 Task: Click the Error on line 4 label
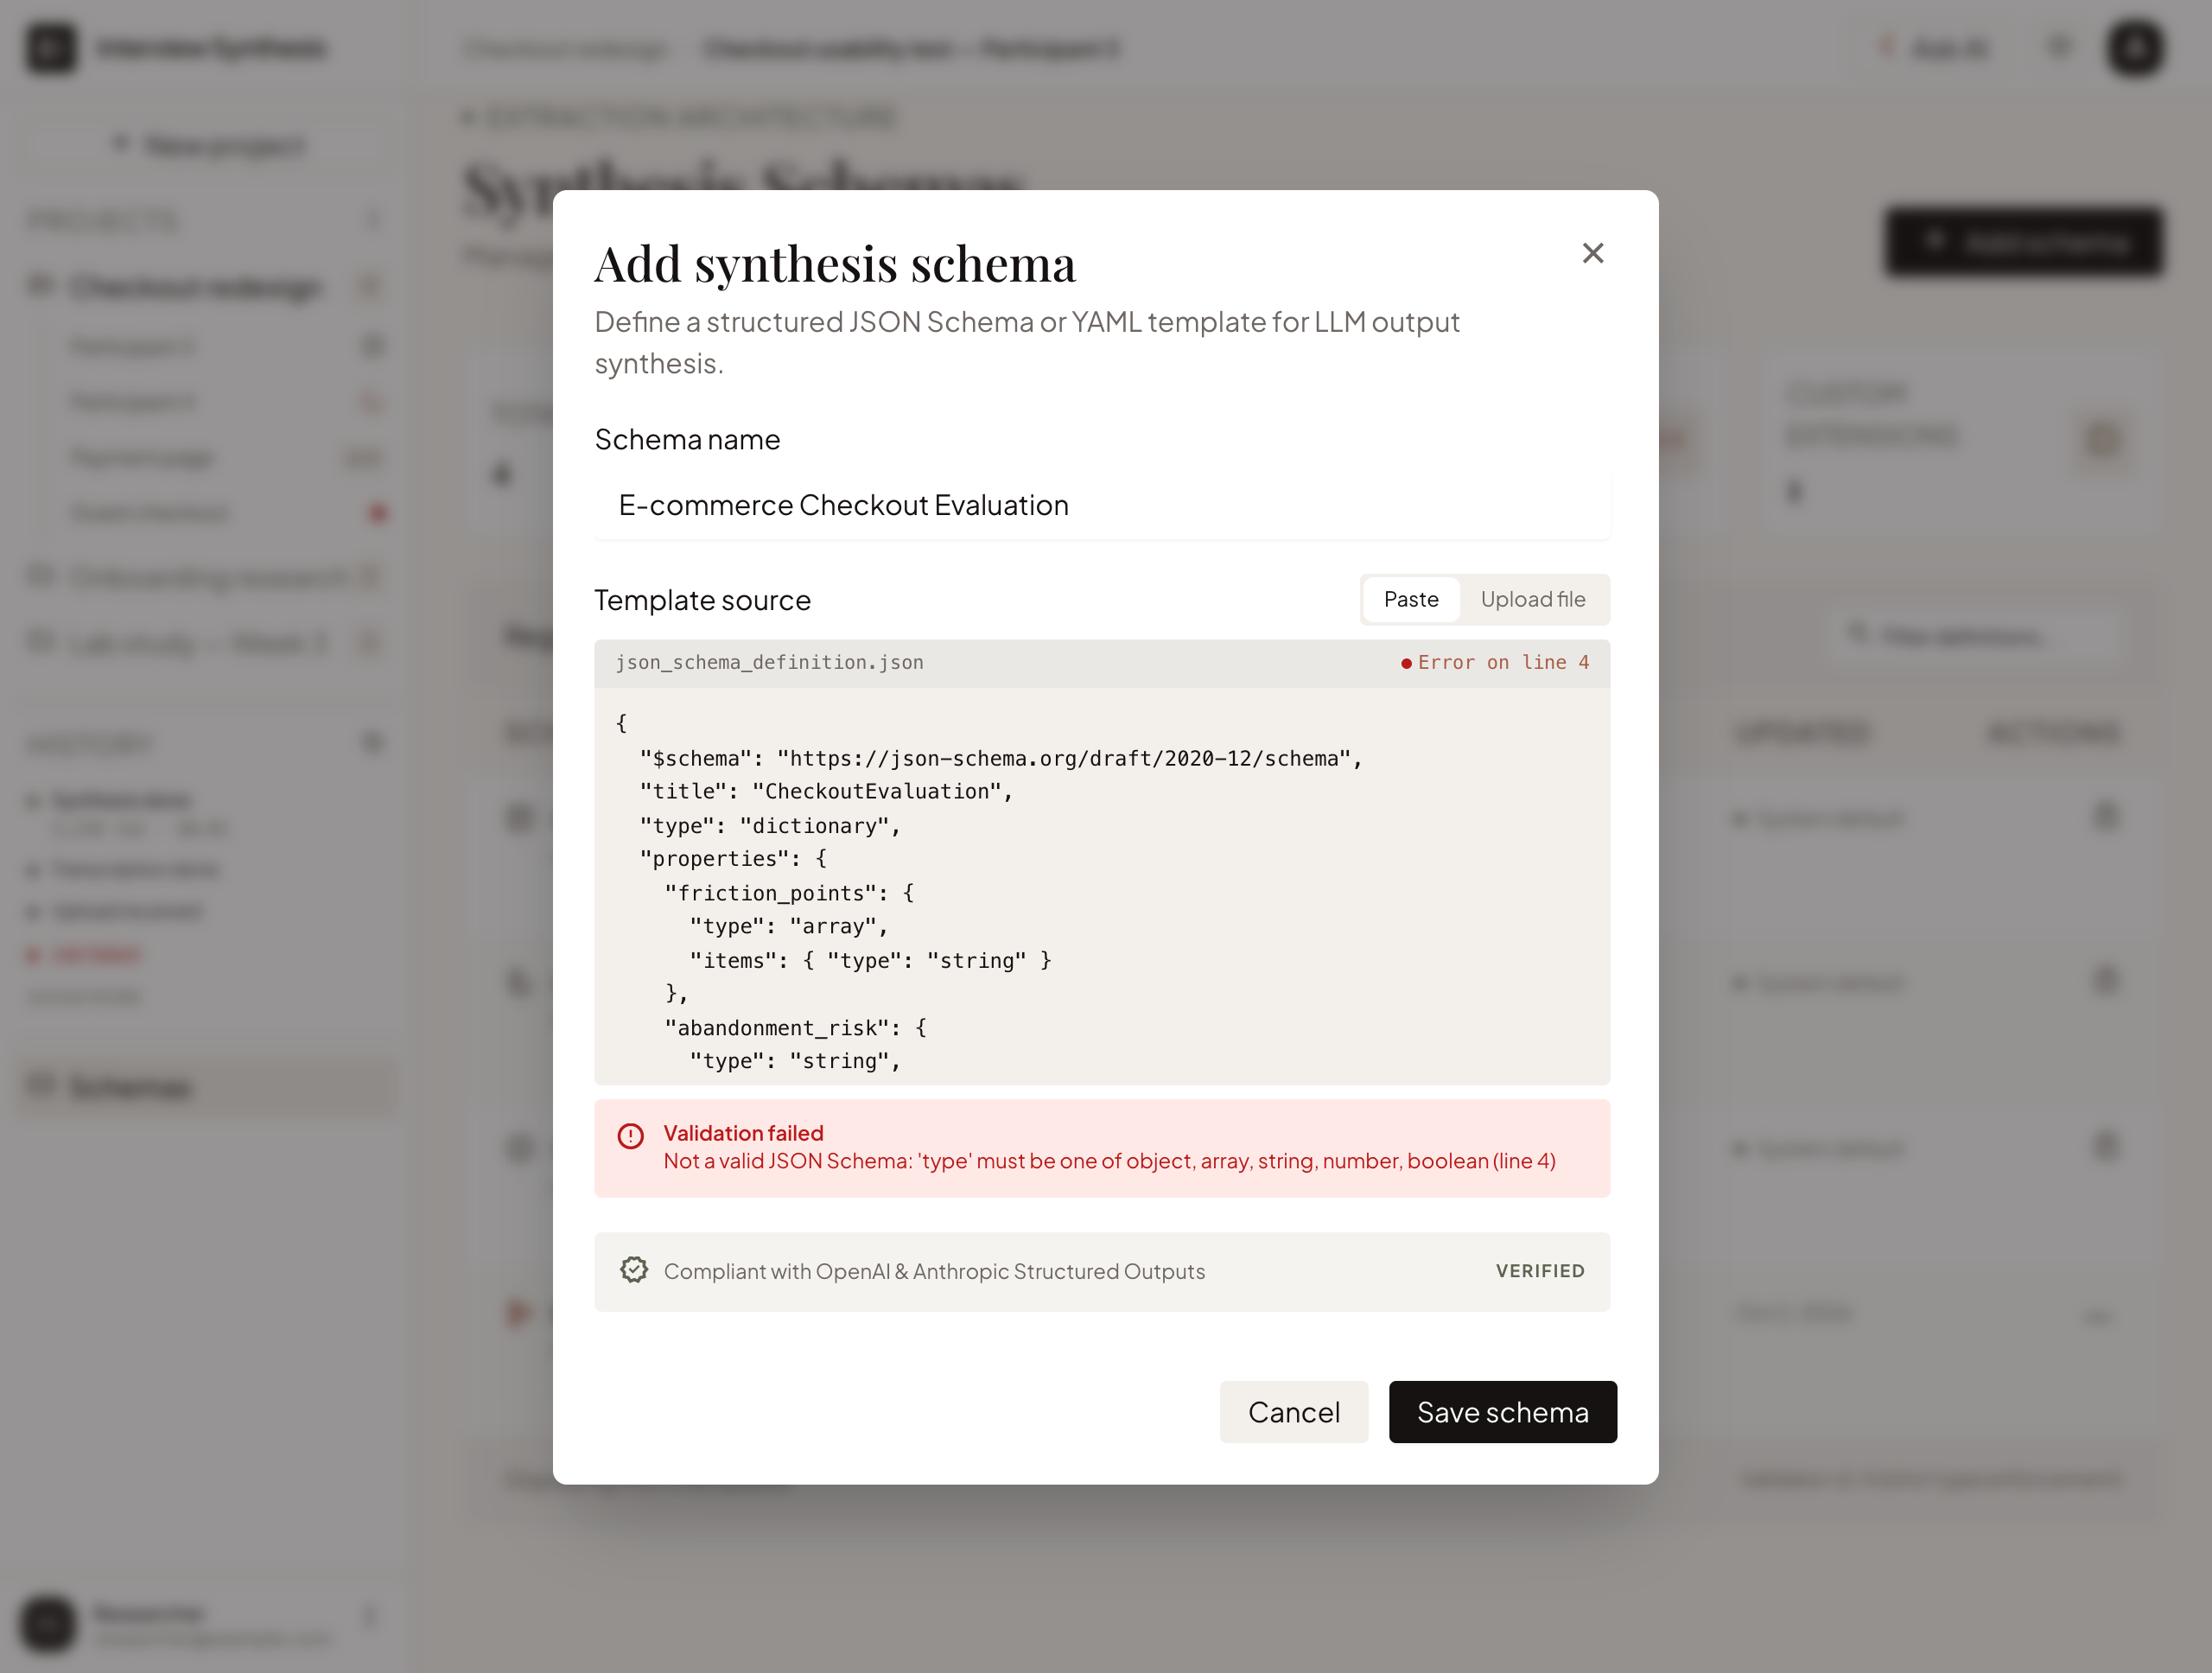point(1502,662)
